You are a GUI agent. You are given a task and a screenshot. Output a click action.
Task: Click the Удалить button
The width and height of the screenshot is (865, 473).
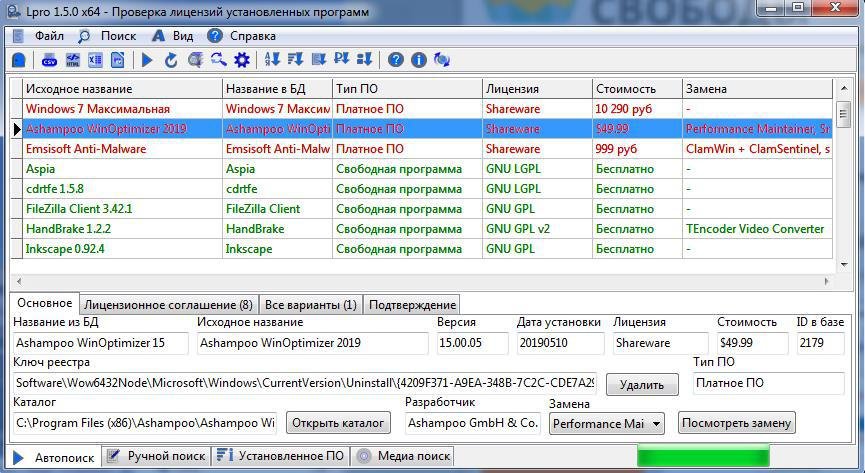pyautogui.click(x=642, y=385)
